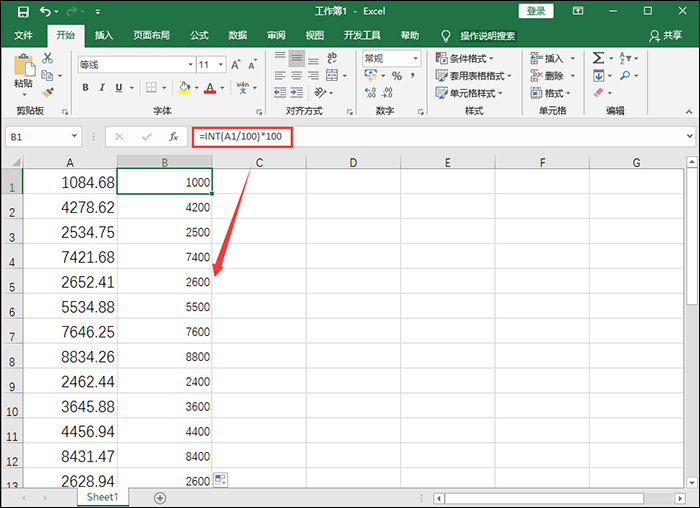The width and height of the screenshot is (700, 508).
Task: Expand the formula bar with the chevron
Action: pyautogui.click(x=690, y=136)
